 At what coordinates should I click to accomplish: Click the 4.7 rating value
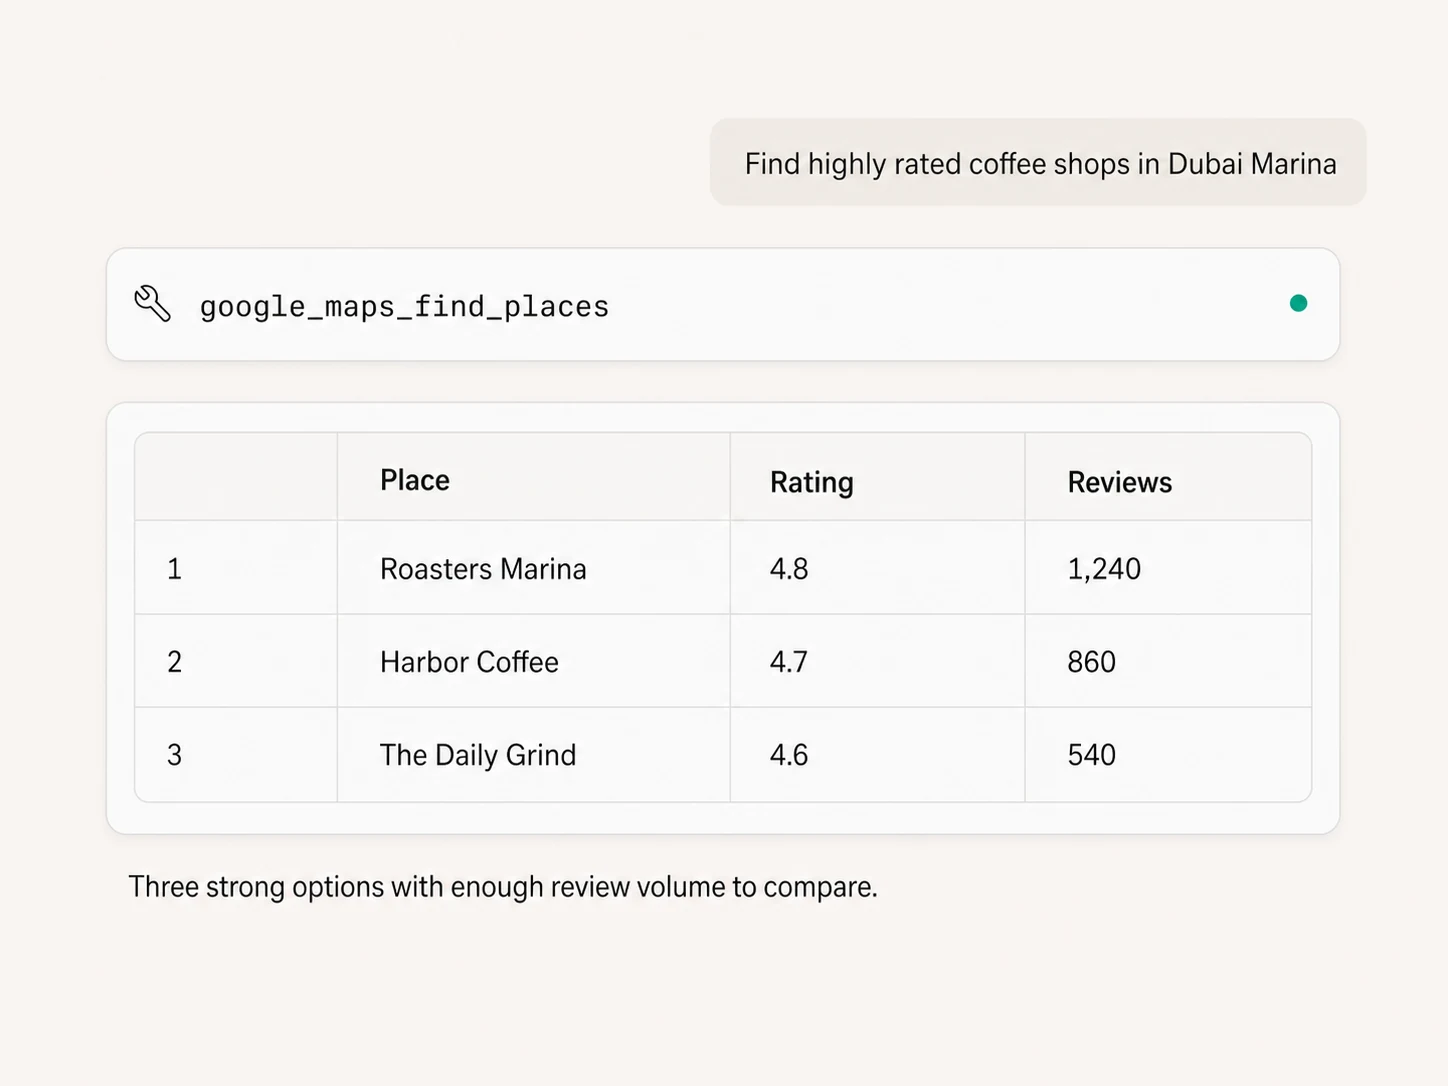pos(789,662)
